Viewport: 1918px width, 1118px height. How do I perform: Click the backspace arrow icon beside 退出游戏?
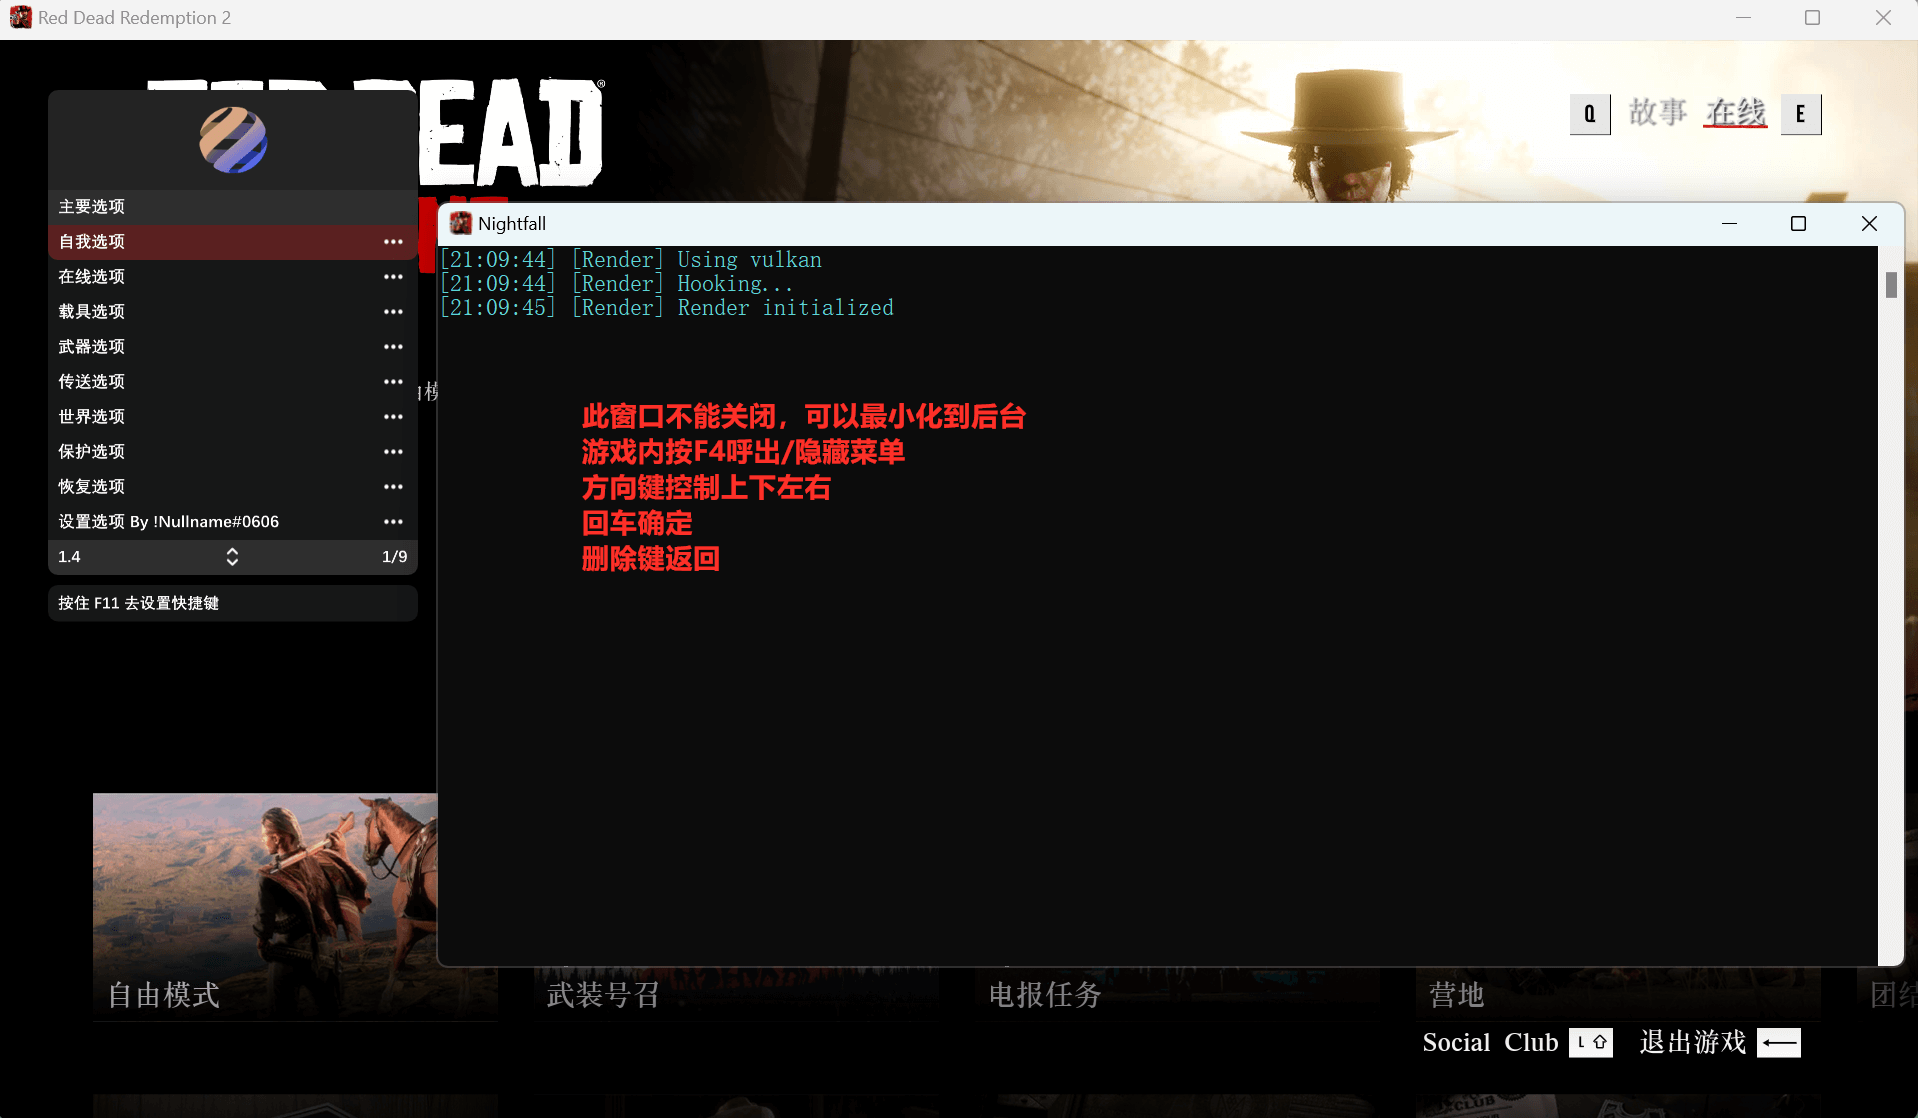[x=1779, y=1042]
